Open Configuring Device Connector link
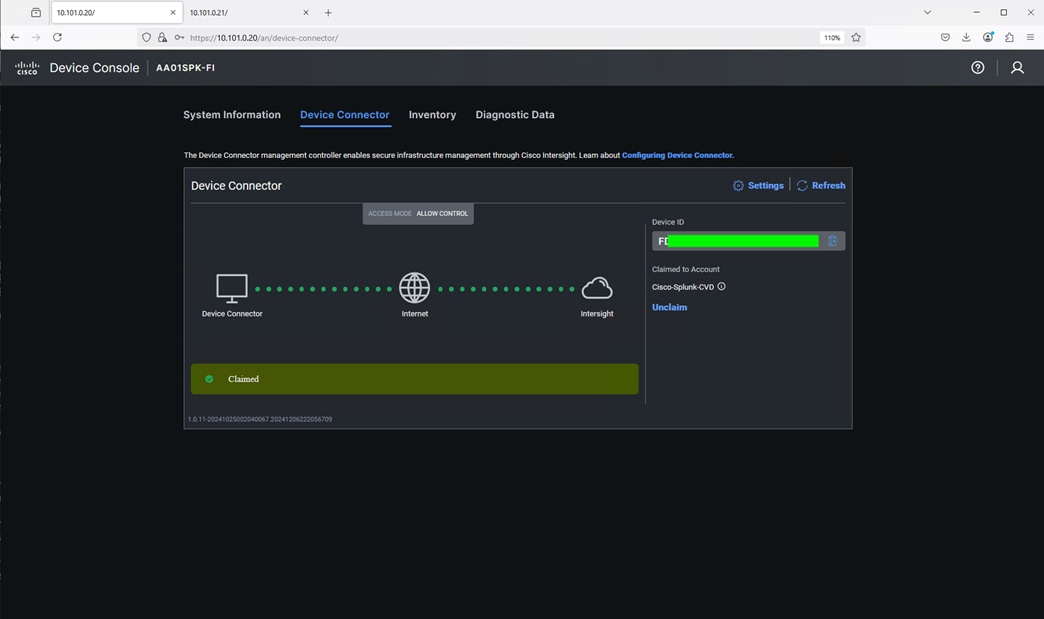Screen dimensions: 1044x619 click(678, 155)
